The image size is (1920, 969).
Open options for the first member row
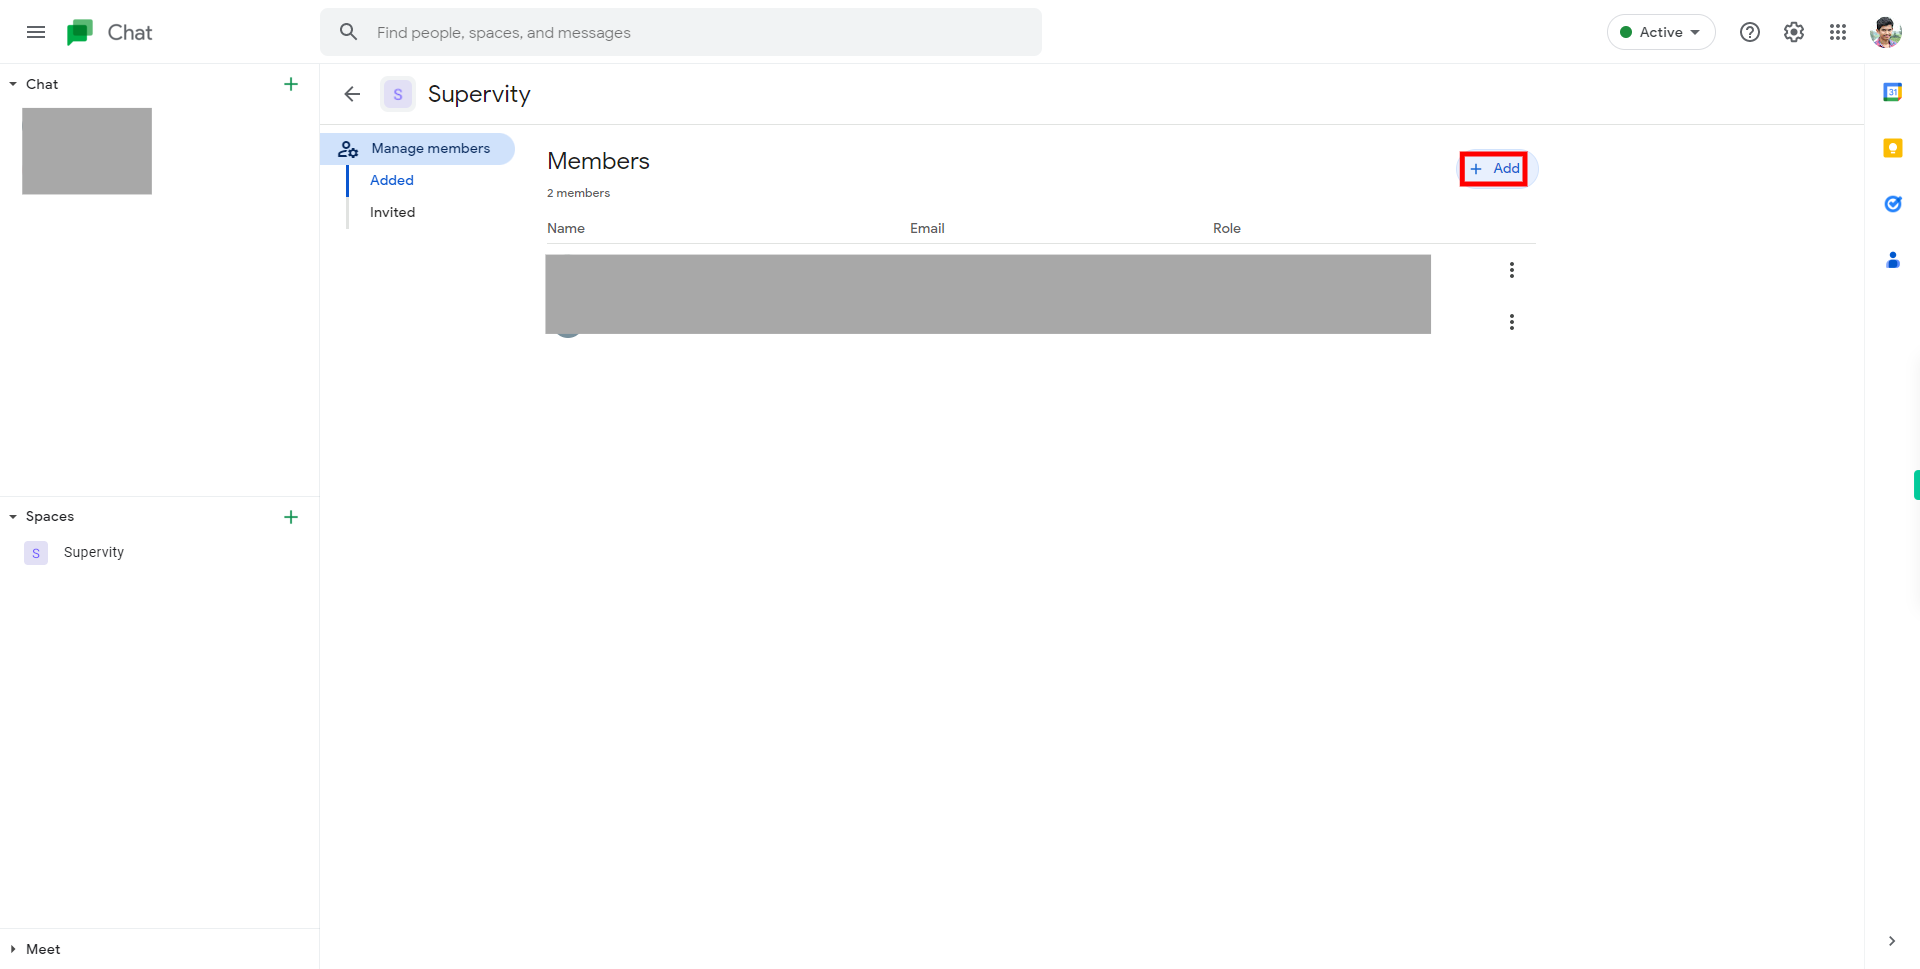1512,270
